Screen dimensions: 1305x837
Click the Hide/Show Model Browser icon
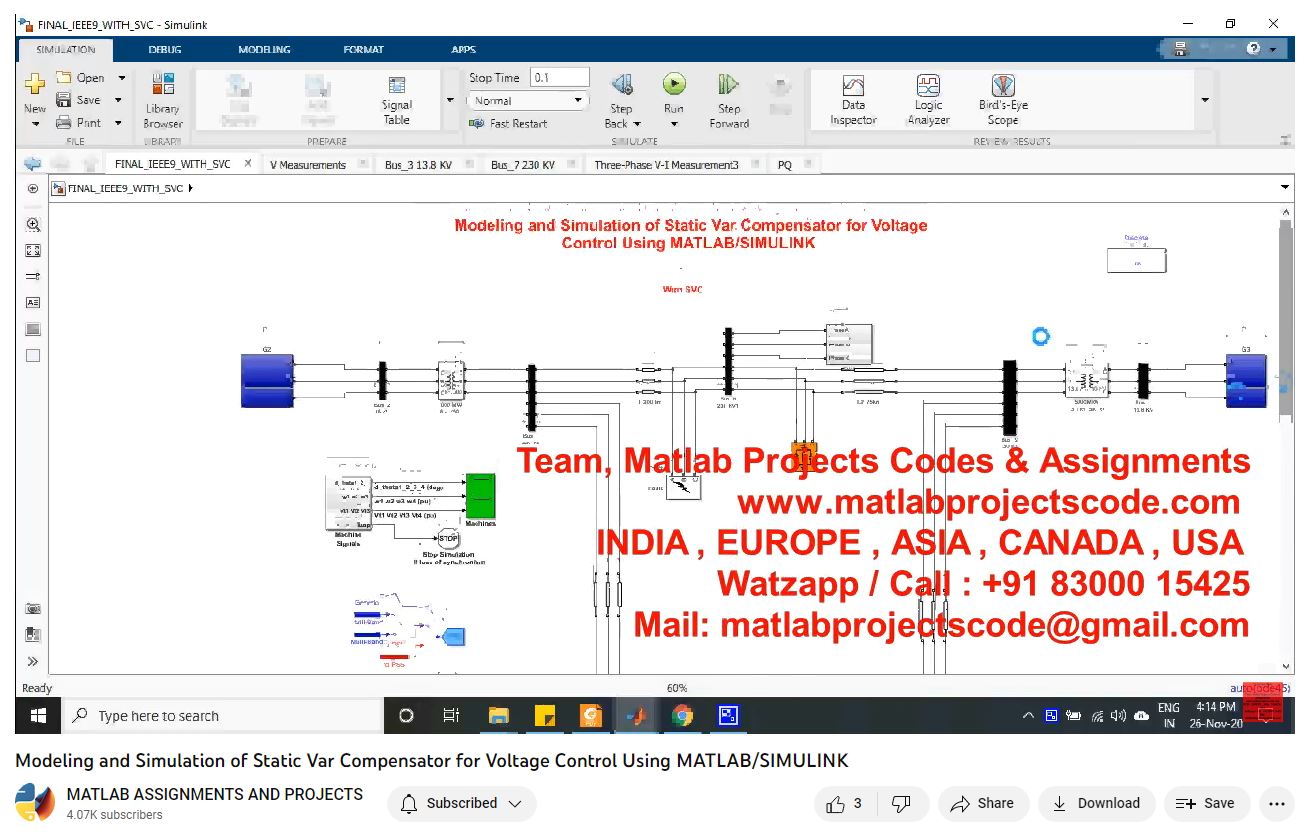33,188
